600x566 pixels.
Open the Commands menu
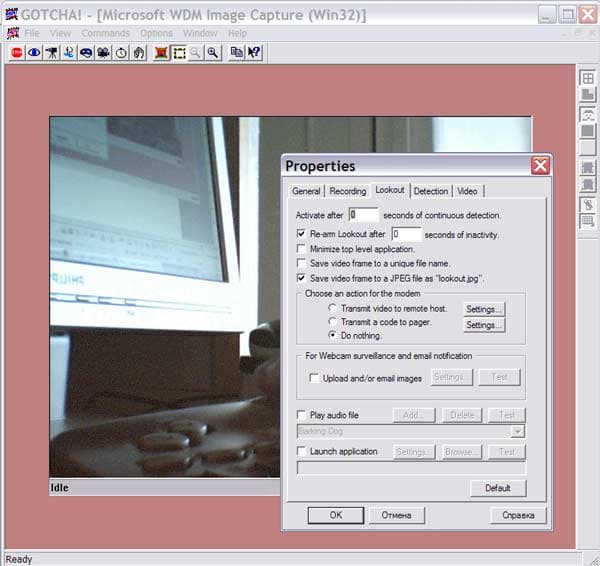coord(106,33)
